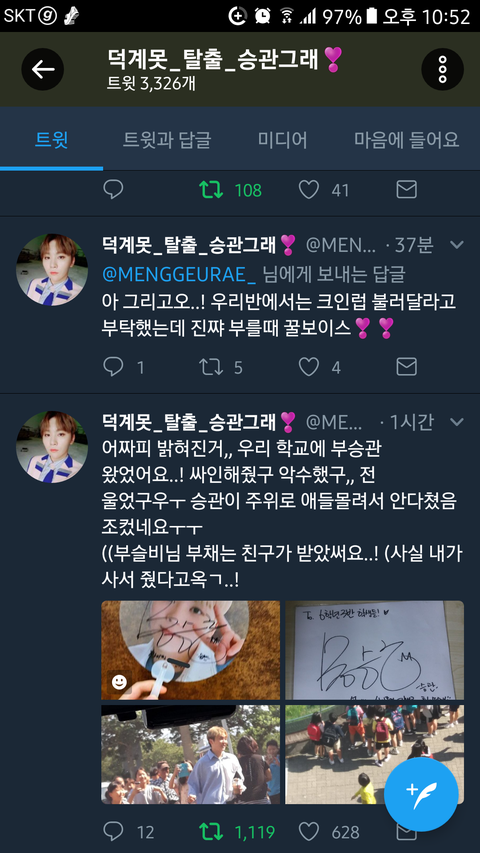Toggle retweet showing 108 count
The height and width of the screenshot is (853, 480).
click(x=211, y=189)
